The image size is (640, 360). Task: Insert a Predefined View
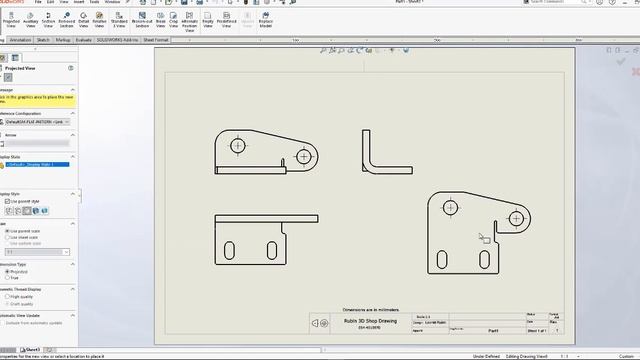tap(227, 20)
